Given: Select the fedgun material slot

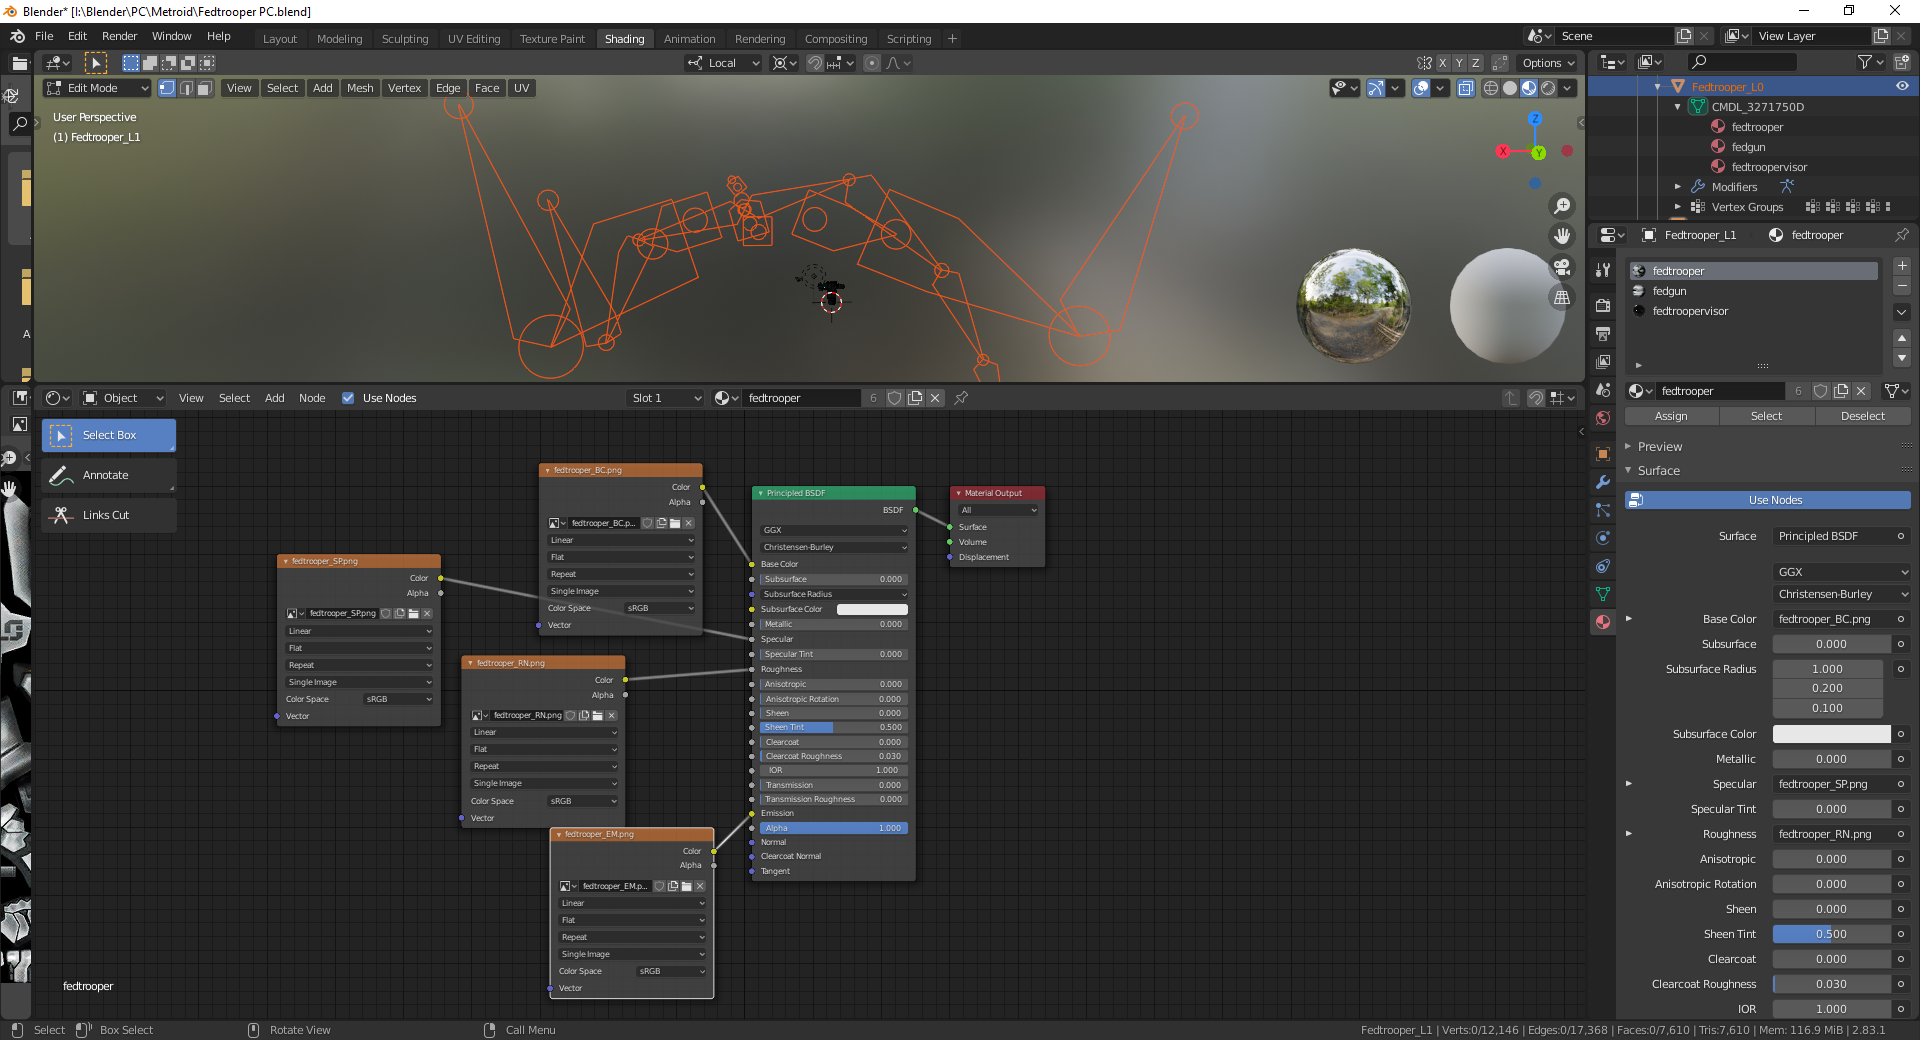Looking at the screenshot, I should [1753, 291].
